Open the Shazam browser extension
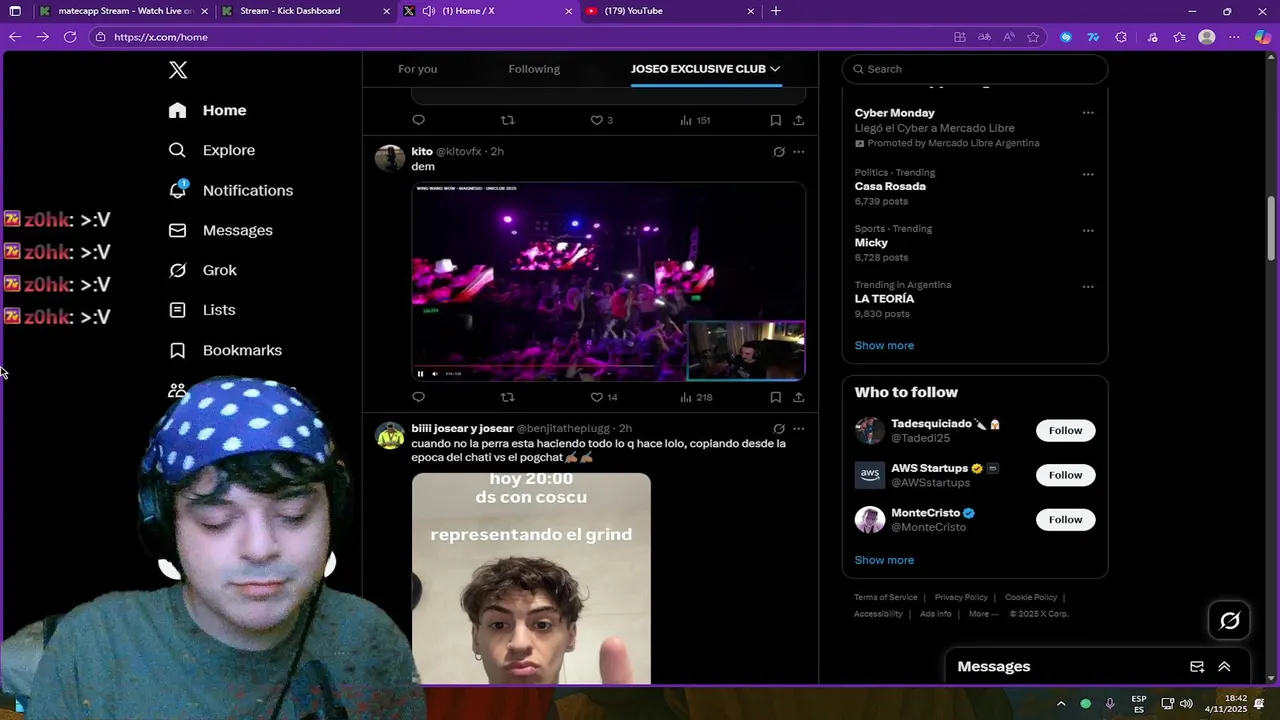The height and width of the screenshot is (720, 1280). [x=1066, y=37]
